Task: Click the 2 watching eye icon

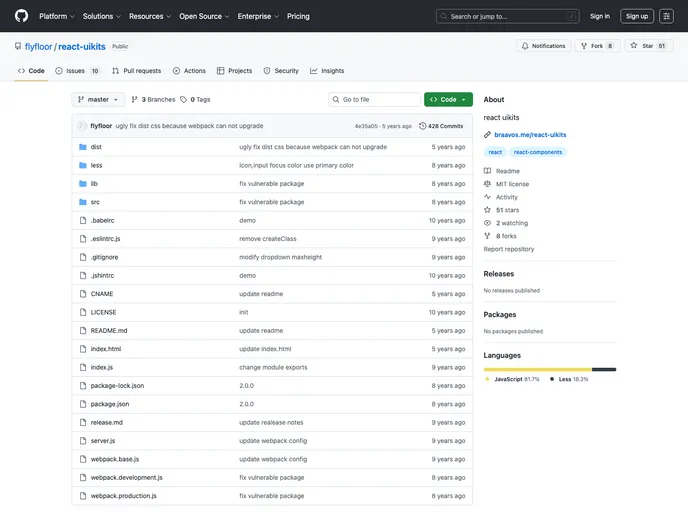Action: pyautogui.click(x=487, y=223)
